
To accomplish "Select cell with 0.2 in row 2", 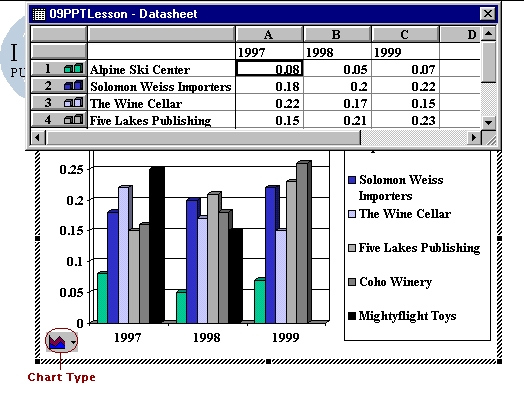I will coord(337,86).
